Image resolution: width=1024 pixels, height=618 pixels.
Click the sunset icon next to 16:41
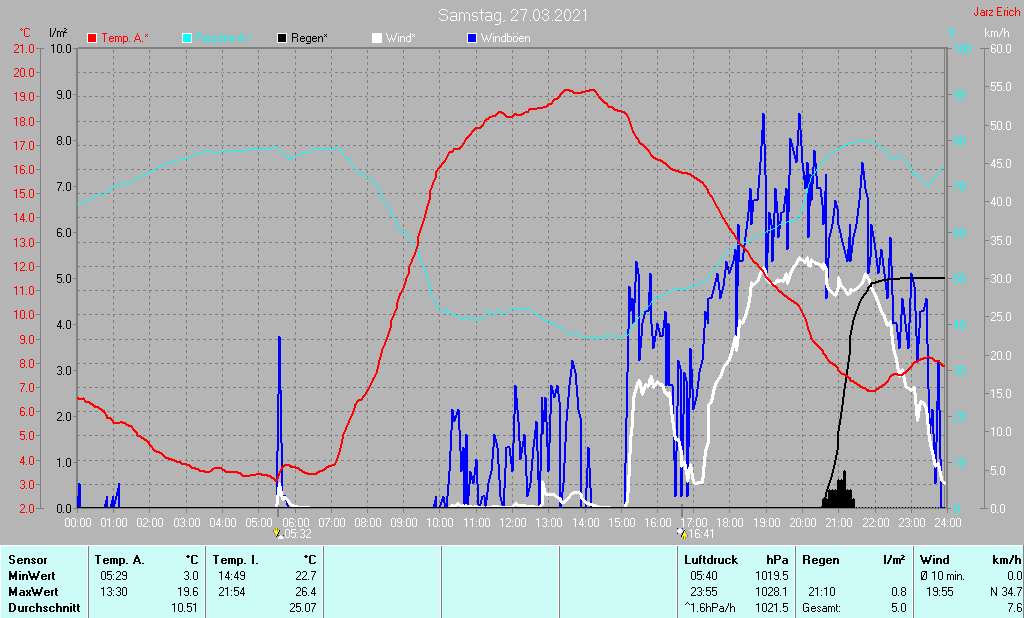point(682,533)
